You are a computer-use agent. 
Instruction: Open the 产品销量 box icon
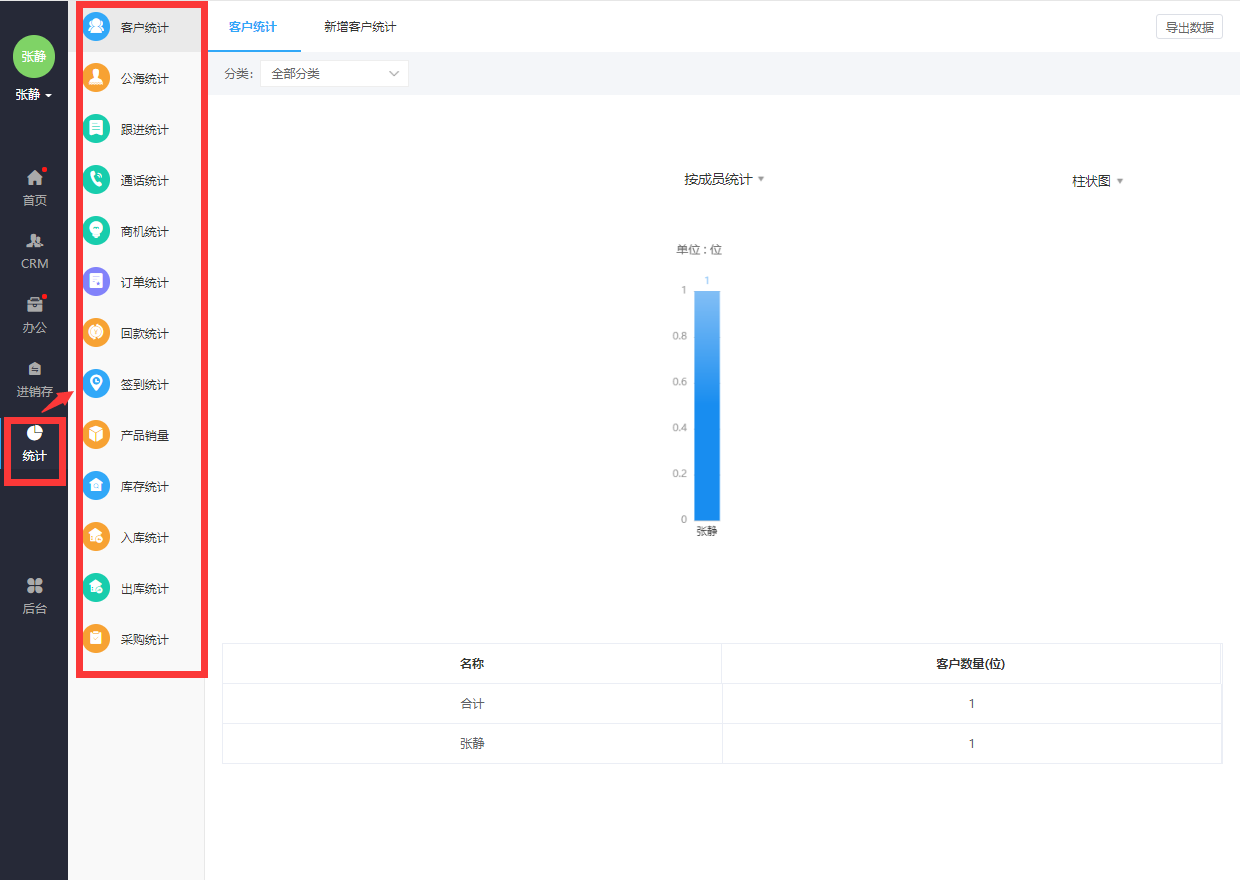pos(97,435)
